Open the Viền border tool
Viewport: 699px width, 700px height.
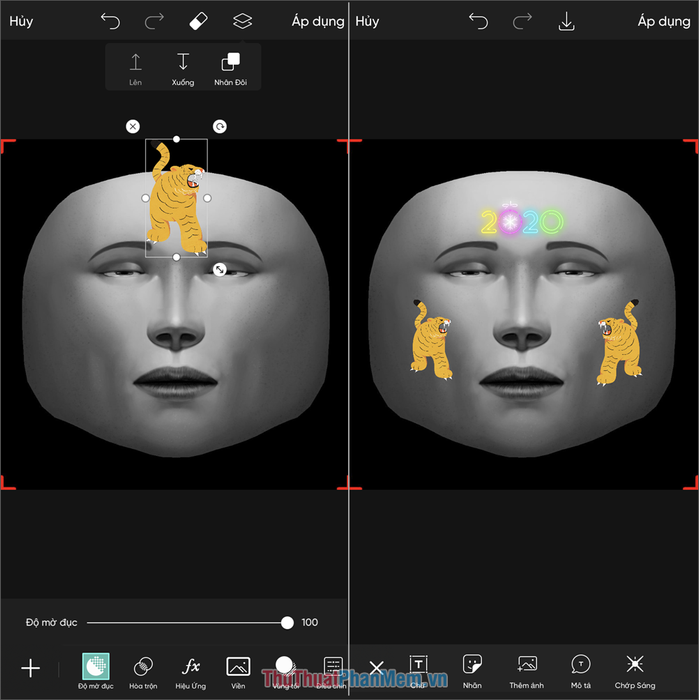pyautogui.click(x=238, y=671)
